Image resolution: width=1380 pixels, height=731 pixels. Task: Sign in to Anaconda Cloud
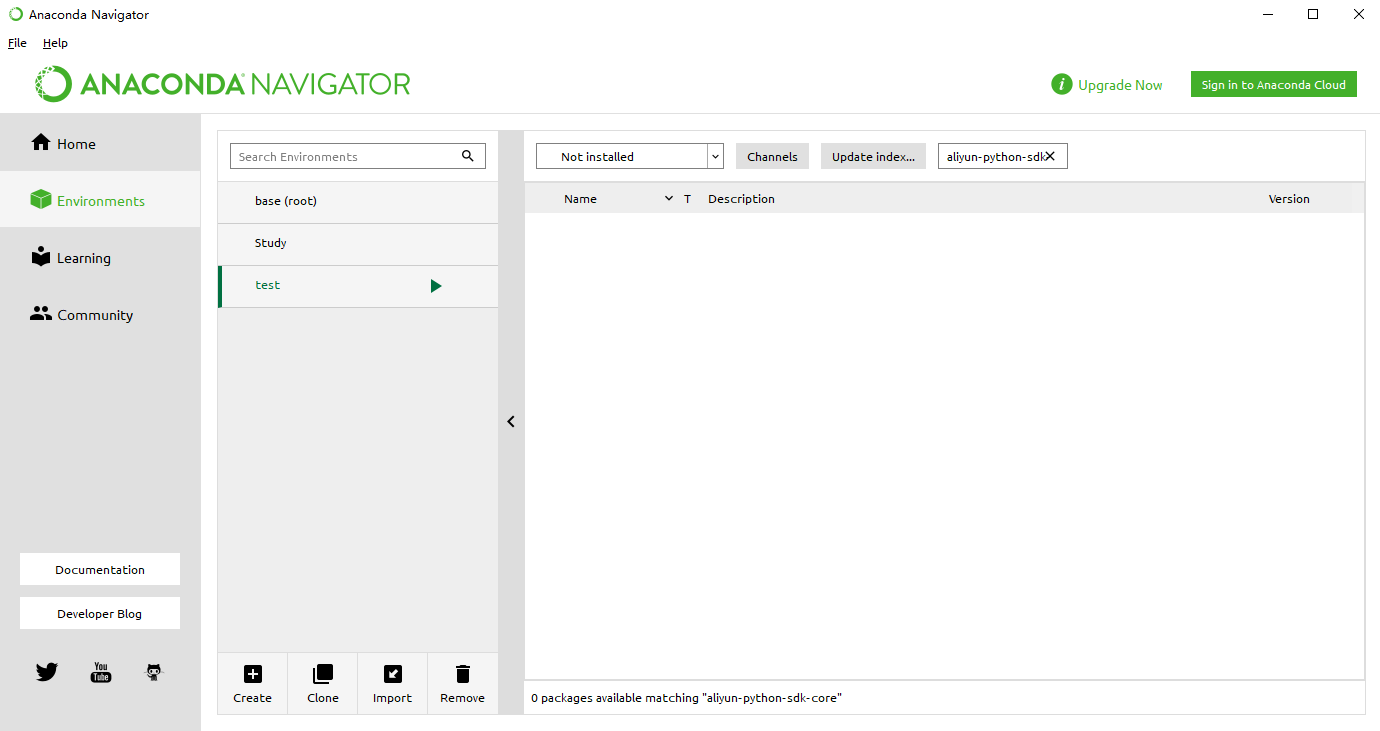(x=1273, y=85)
